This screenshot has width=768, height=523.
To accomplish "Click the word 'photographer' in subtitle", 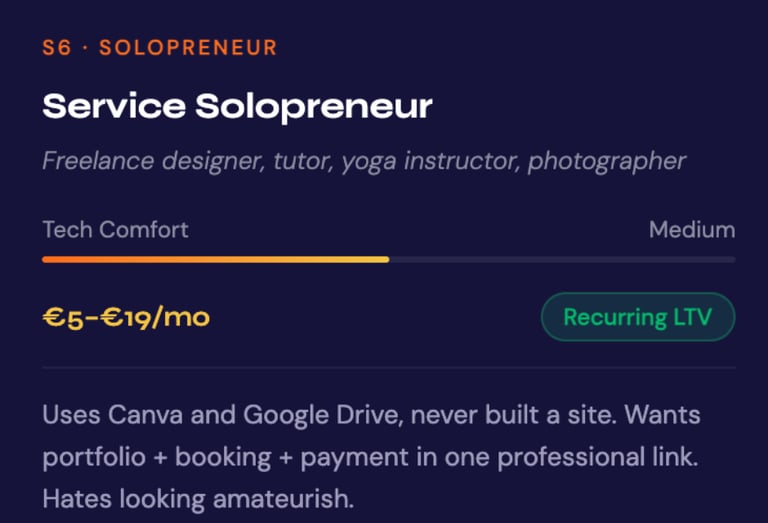I will pos(606,162).
